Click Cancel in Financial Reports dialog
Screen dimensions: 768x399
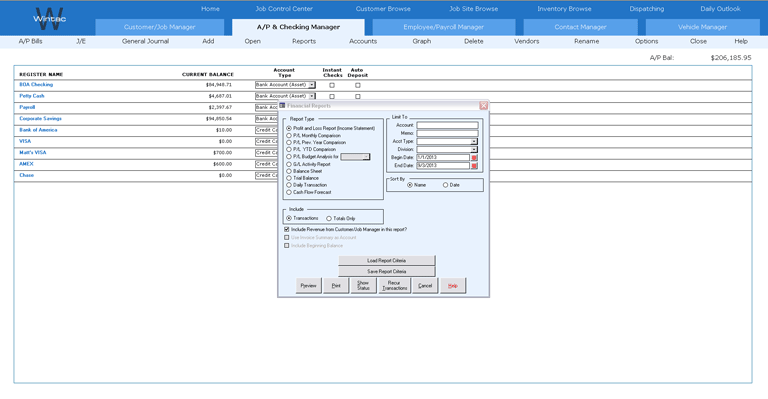pyautogui.click(x=425, y=285)
